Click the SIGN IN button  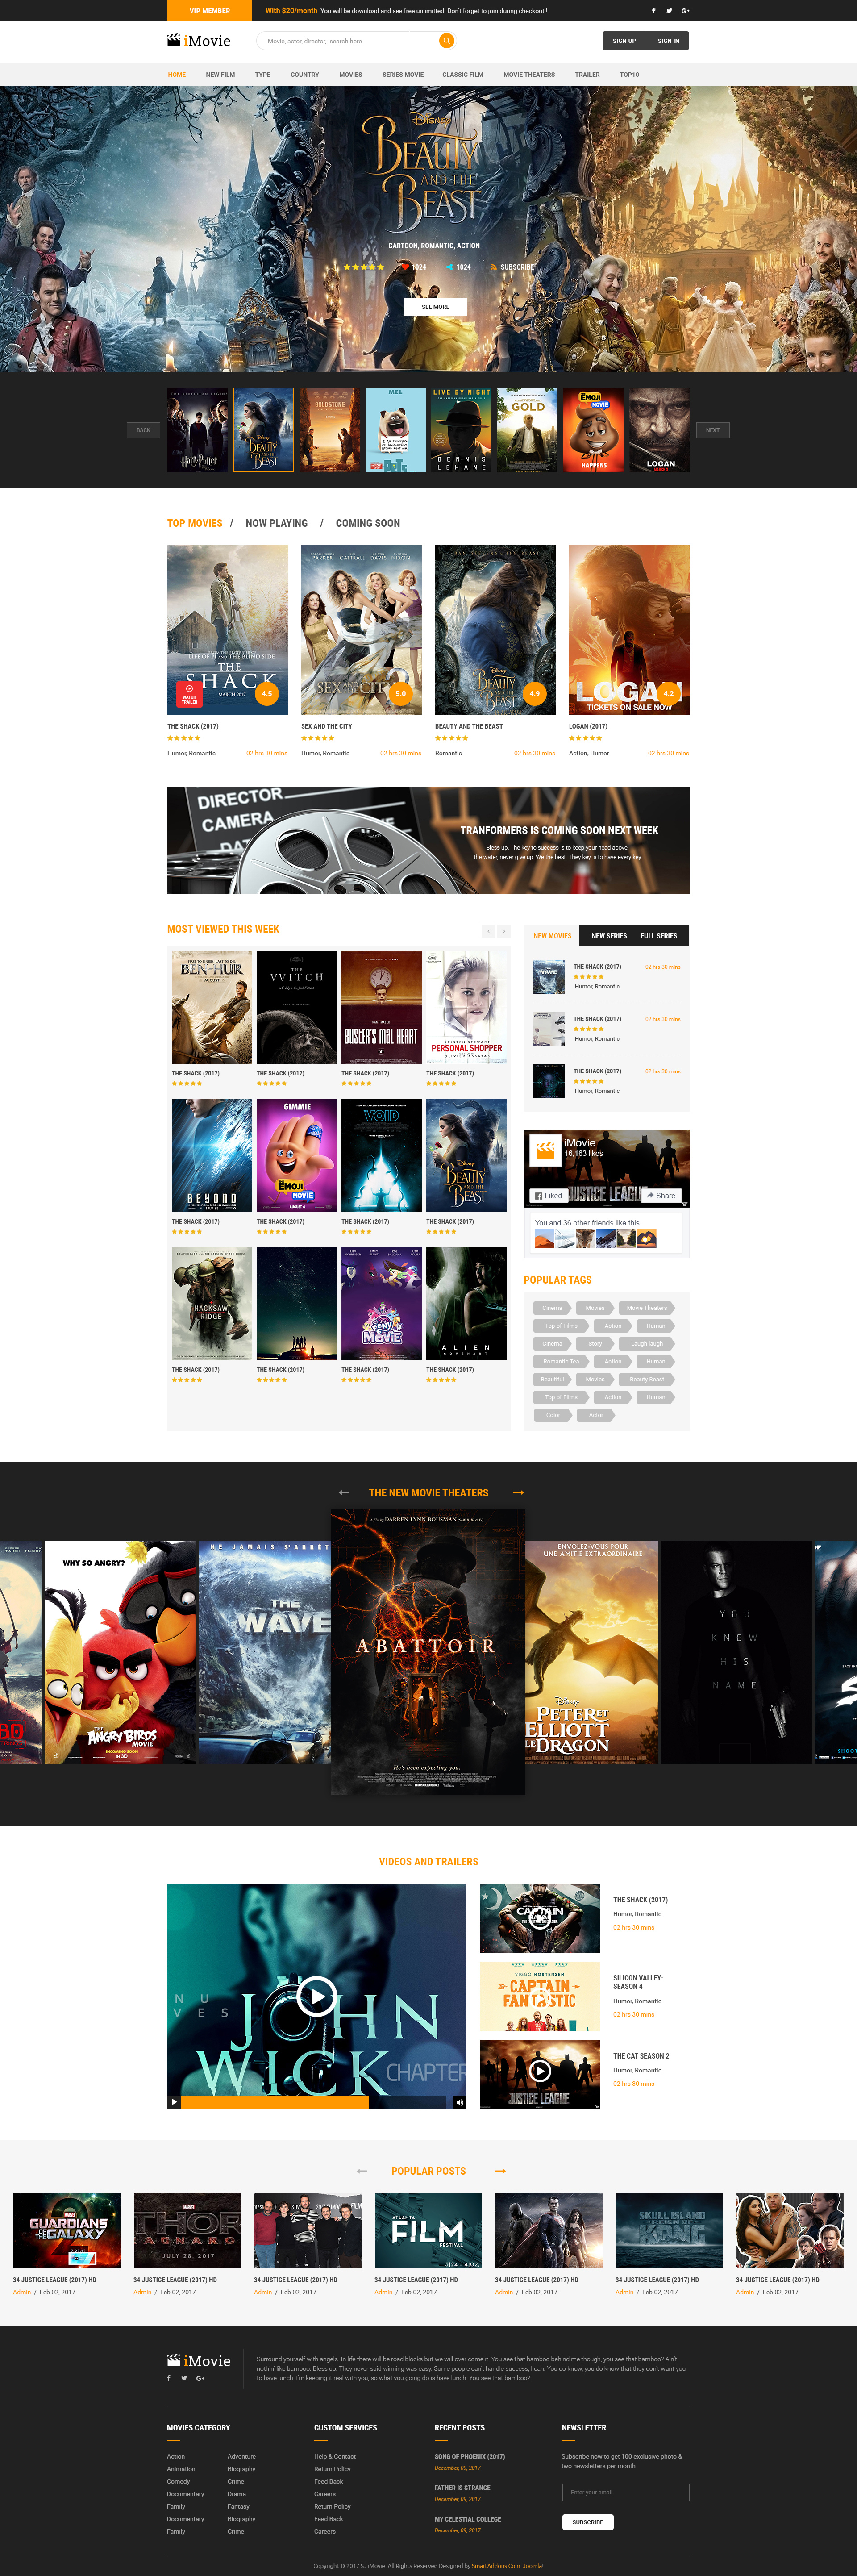[x=668, y=41]
